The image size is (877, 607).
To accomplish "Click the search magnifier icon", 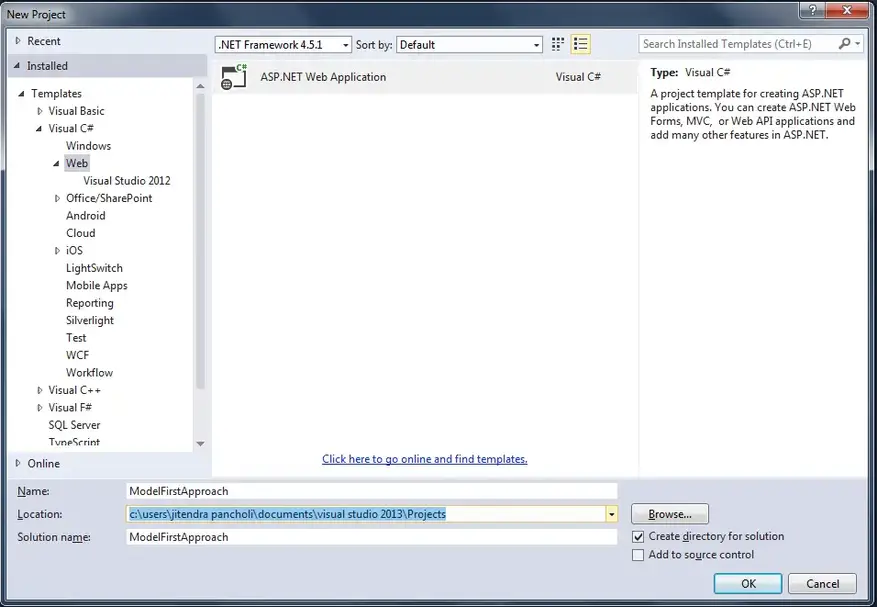I will click(845, 44).
